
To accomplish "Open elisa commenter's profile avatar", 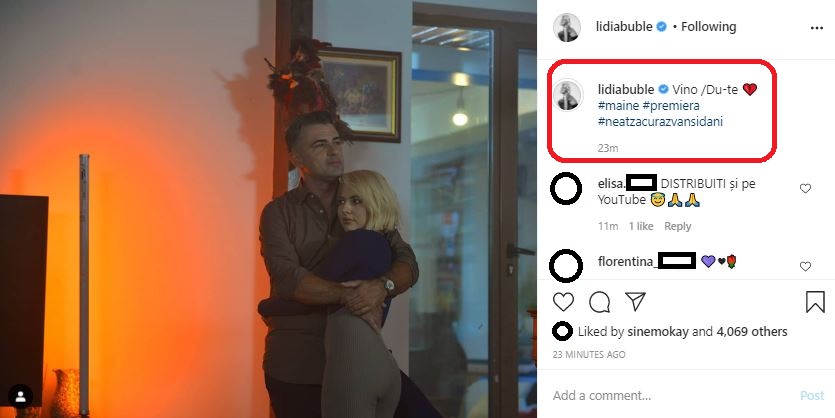I will pyautogui.click(x=566, y=188).
